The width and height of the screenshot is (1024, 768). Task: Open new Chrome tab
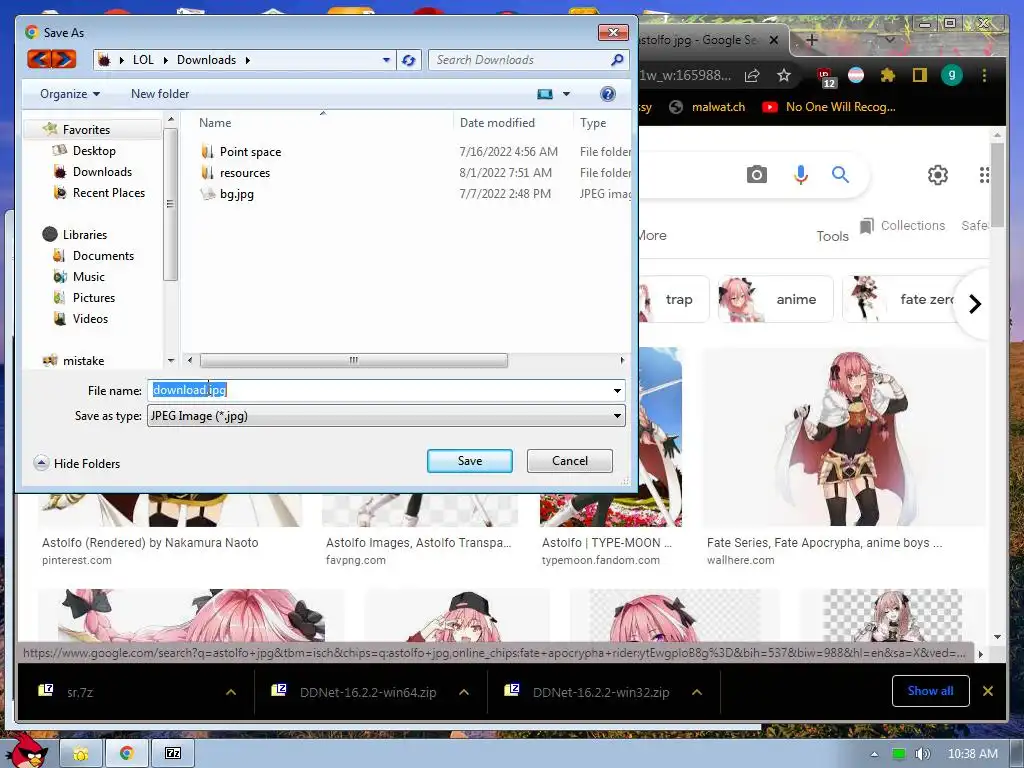point(812,40)
